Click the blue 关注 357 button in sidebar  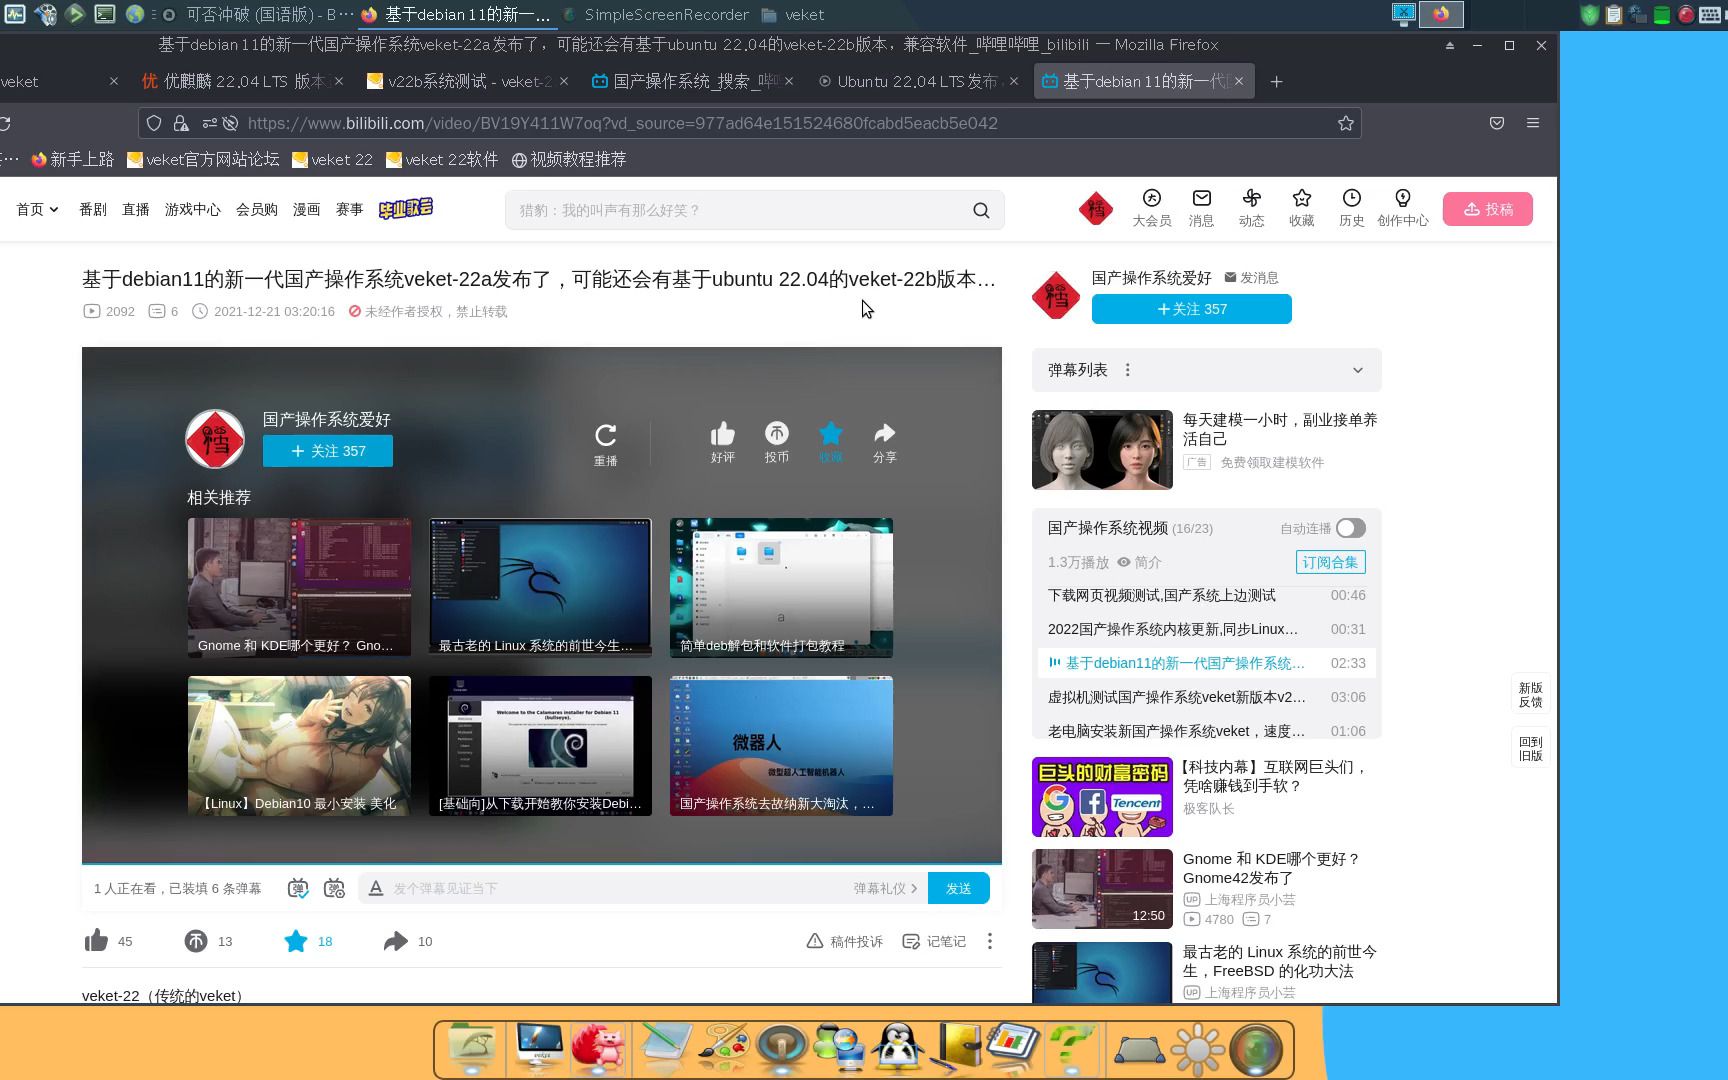click(x=1191, y=309)
